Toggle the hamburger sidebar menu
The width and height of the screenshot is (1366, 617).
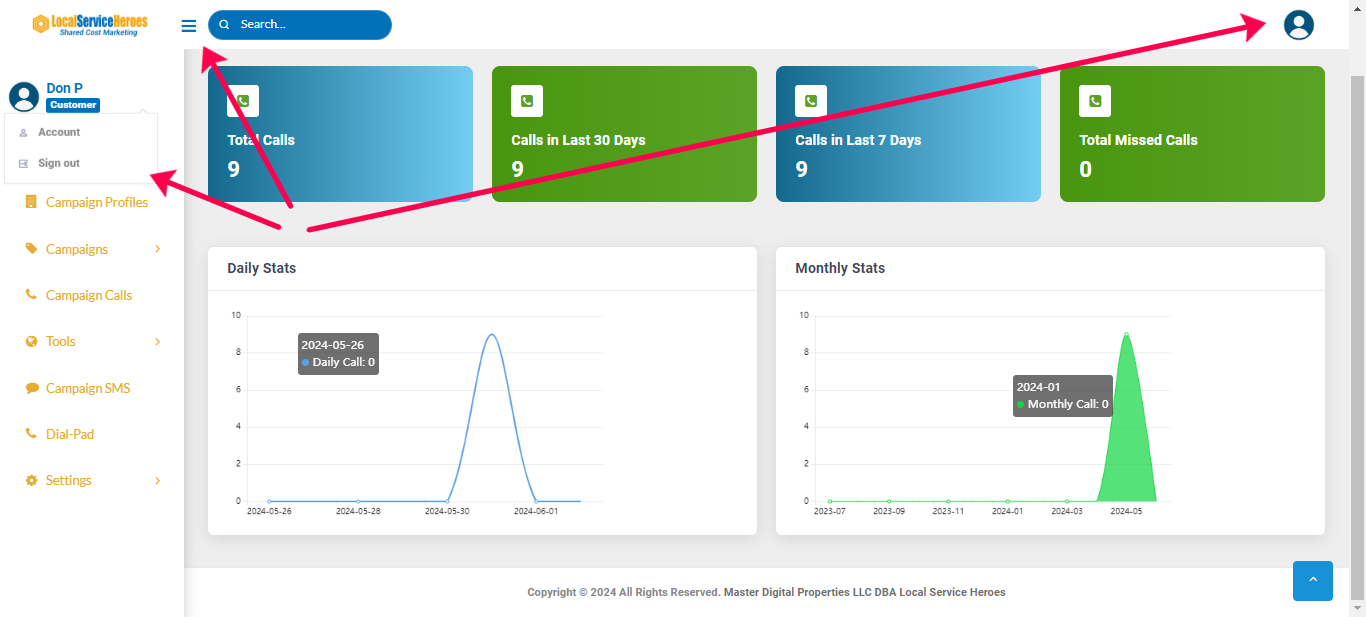point(189,26)
